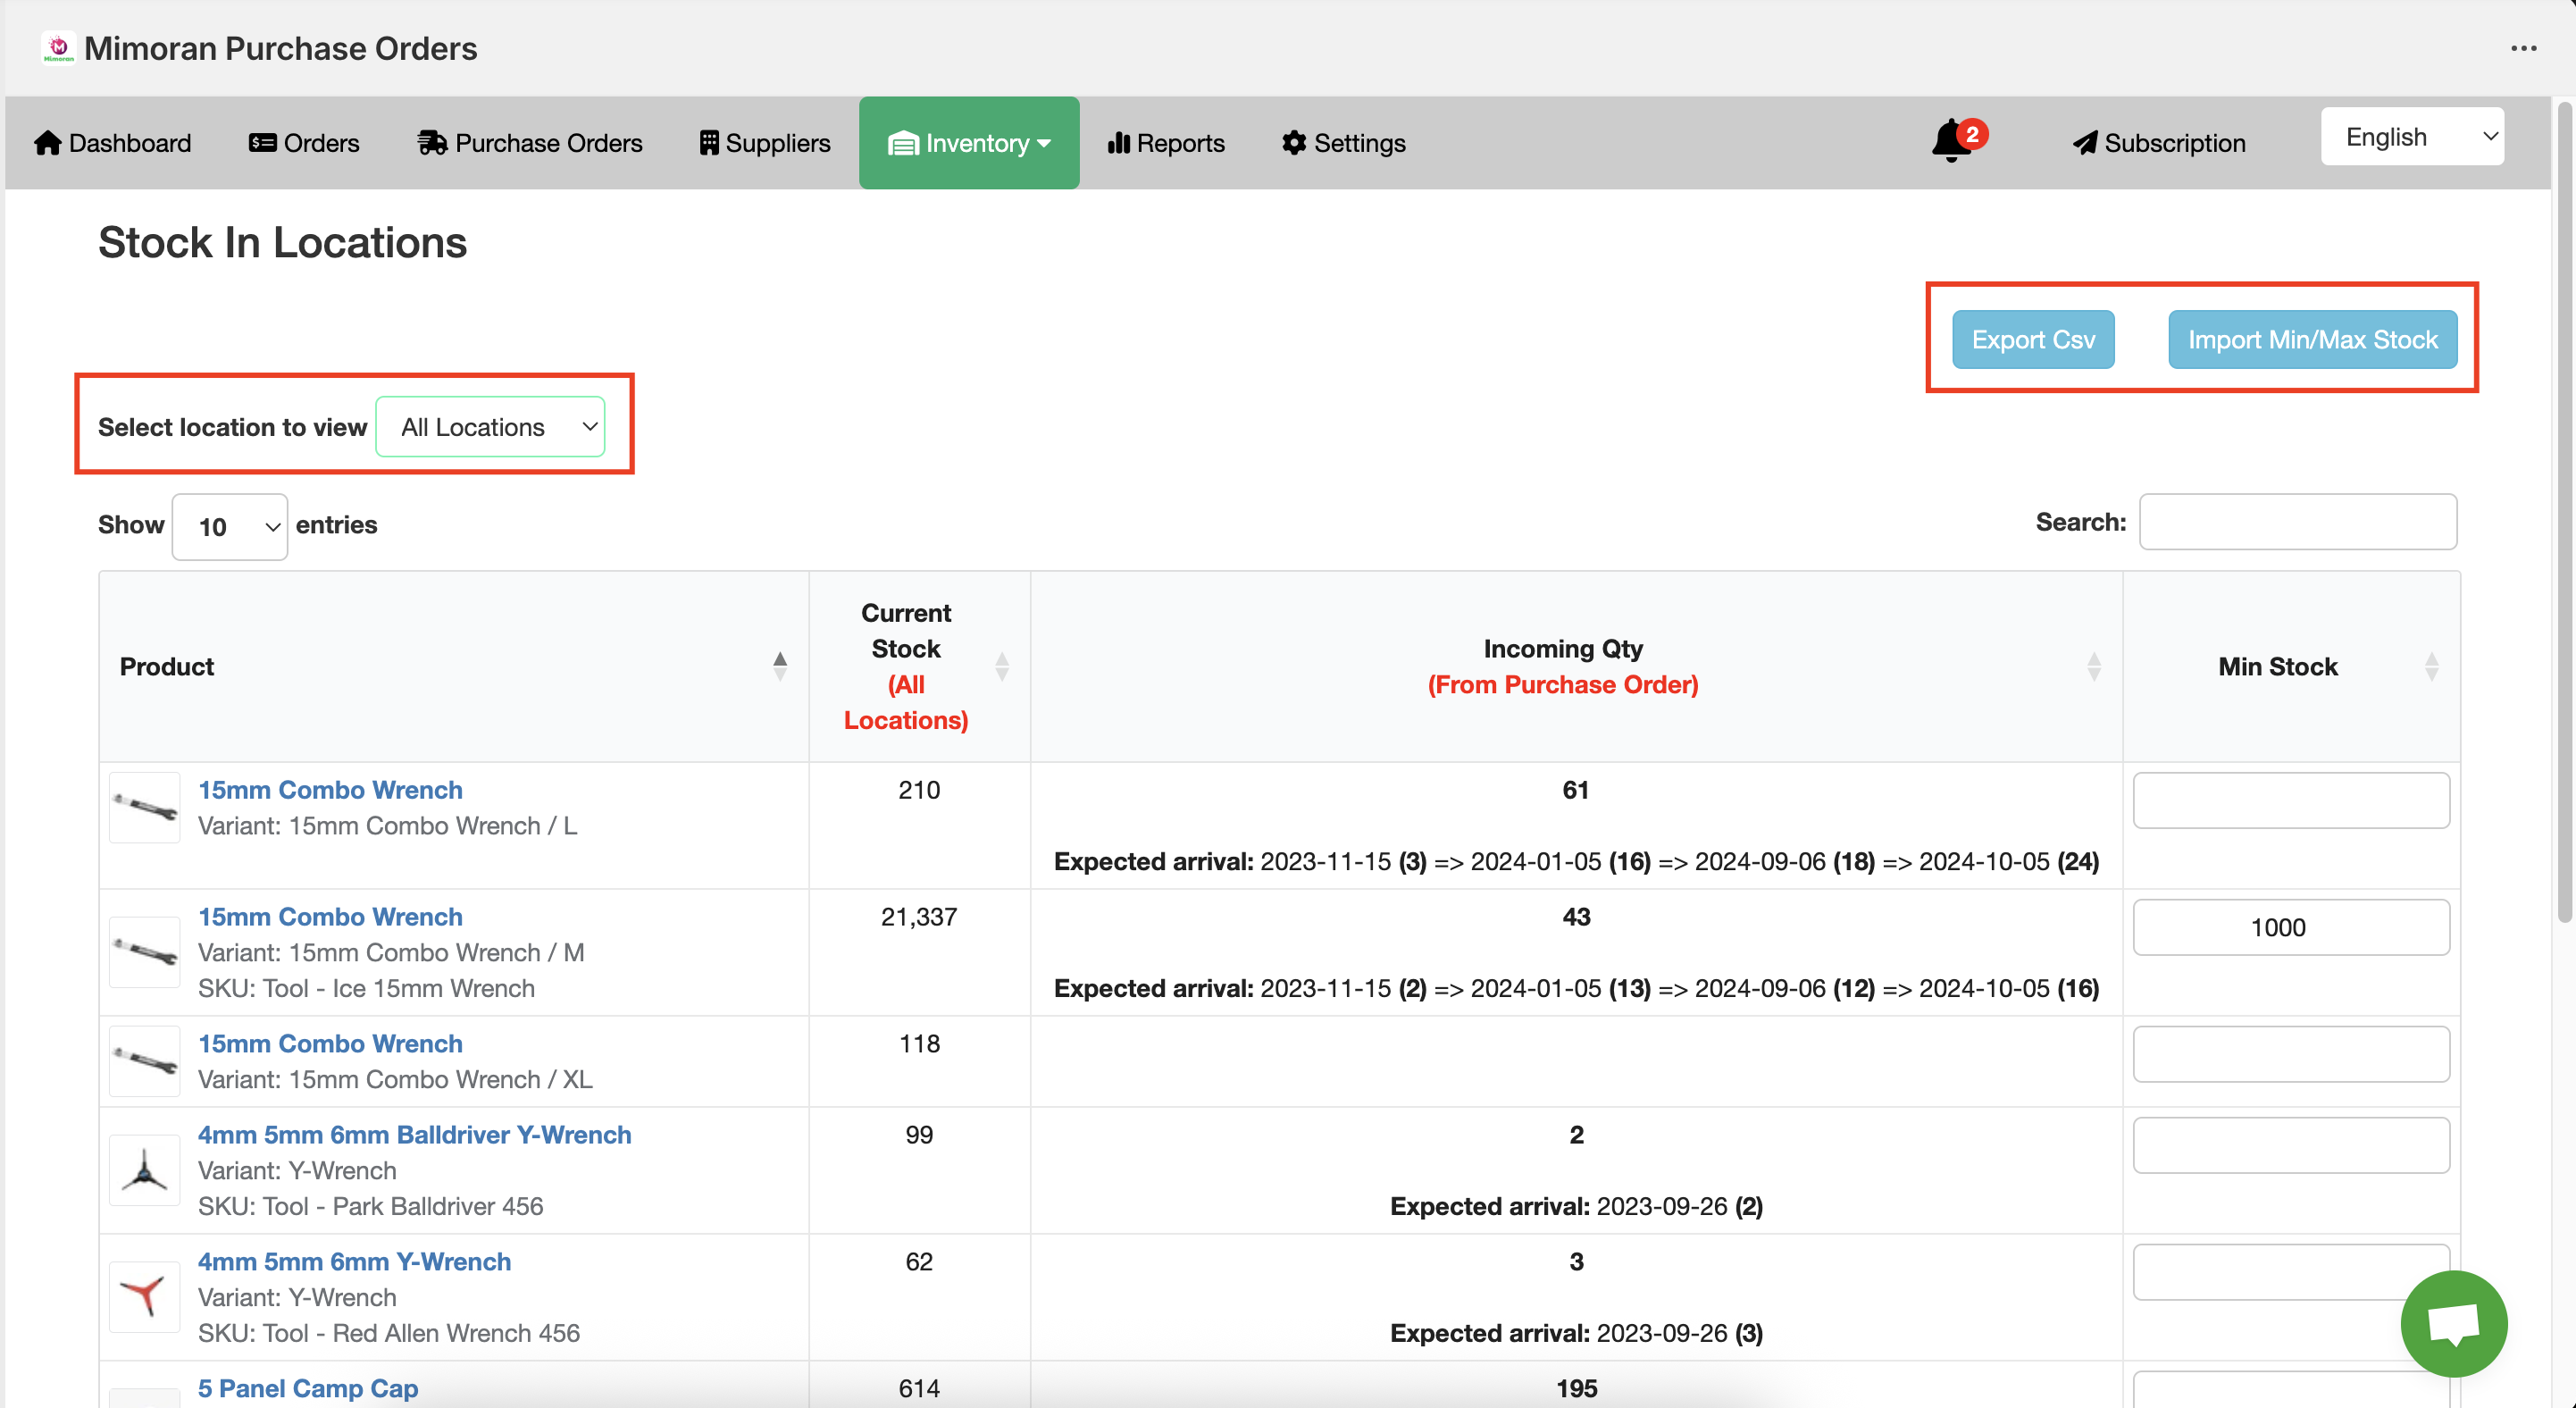Viewport: 2576px width, 1408px height.
Task: Open the All Locations dropdown
Action: (490, 427)
